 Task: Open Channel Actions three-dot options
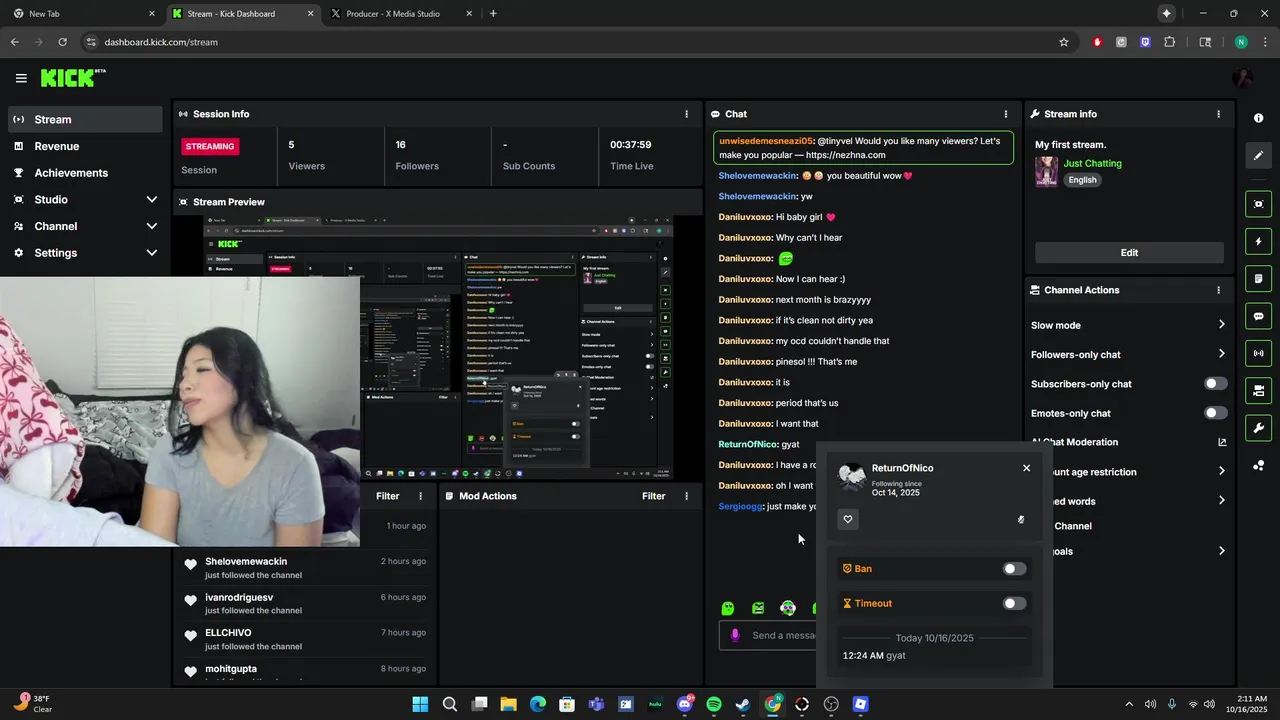tap(1218, 290)
